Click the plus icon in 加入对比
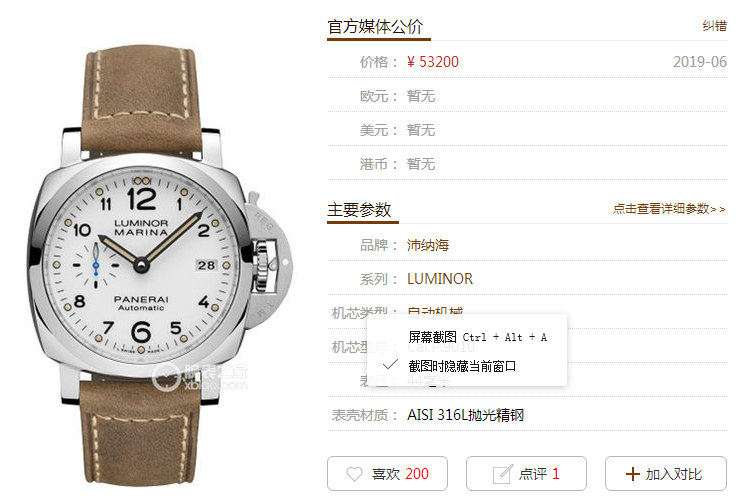 (633, 474)
